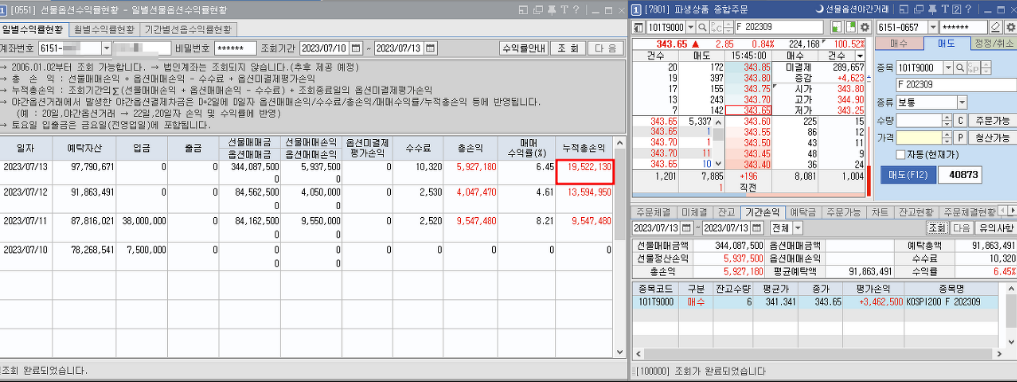Image resolution: width=1017 pixels, height=382 pixels.
Task: Click 조회 button in period profit tab
Action: [x=937, y=228]
